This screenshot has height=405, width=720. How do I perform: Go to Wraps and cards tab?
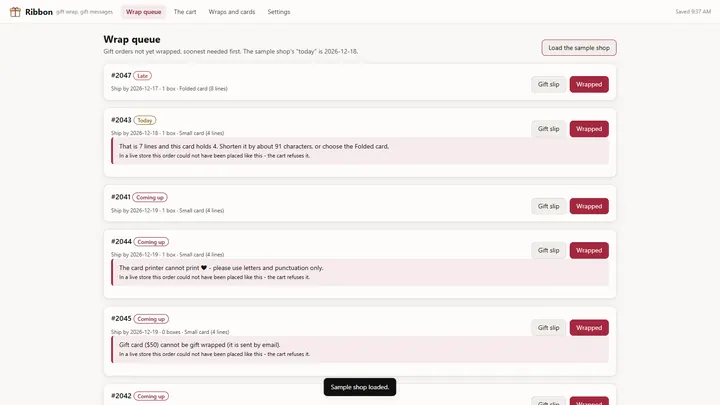point(231,12)
